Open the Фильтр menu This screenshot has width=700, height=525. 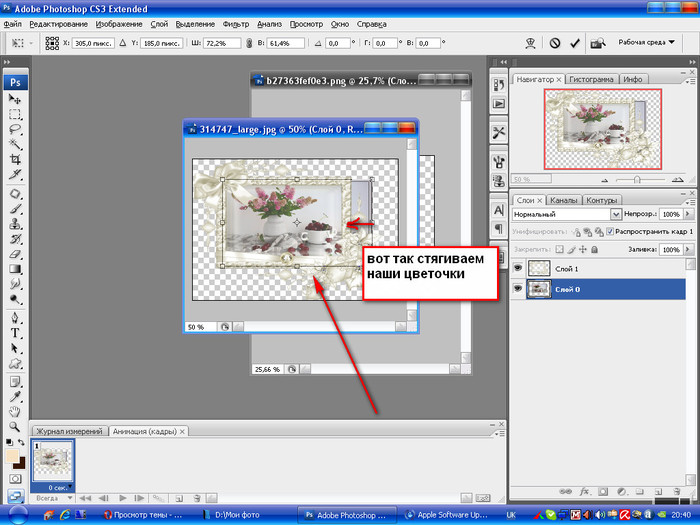point(237,23)
